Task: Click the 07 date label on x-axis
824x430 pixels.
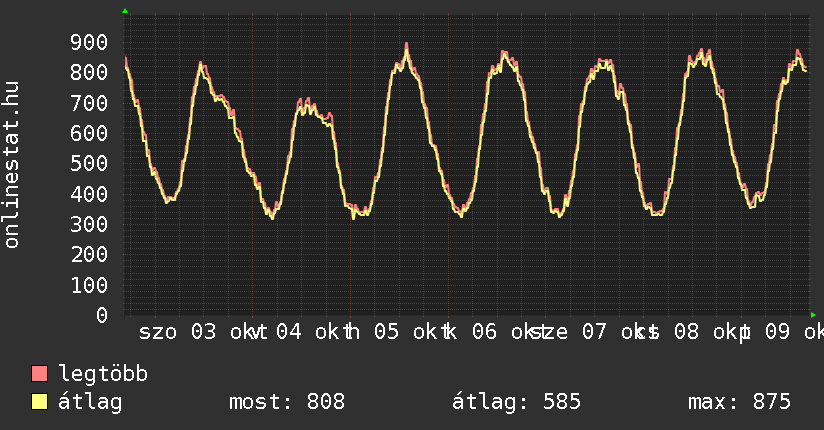Action: click(594, 332)
